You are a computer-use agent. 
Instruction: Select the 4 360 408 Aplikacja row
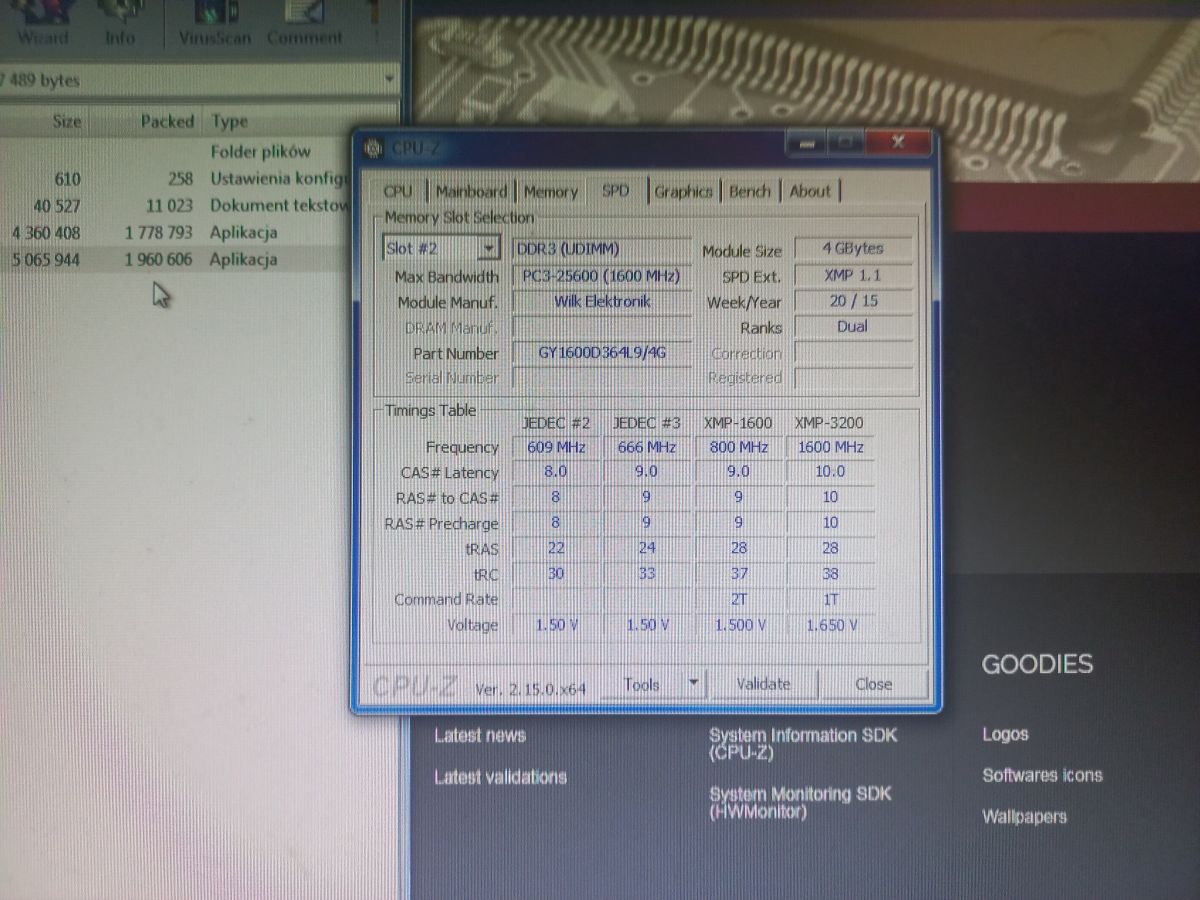(175, 232)
